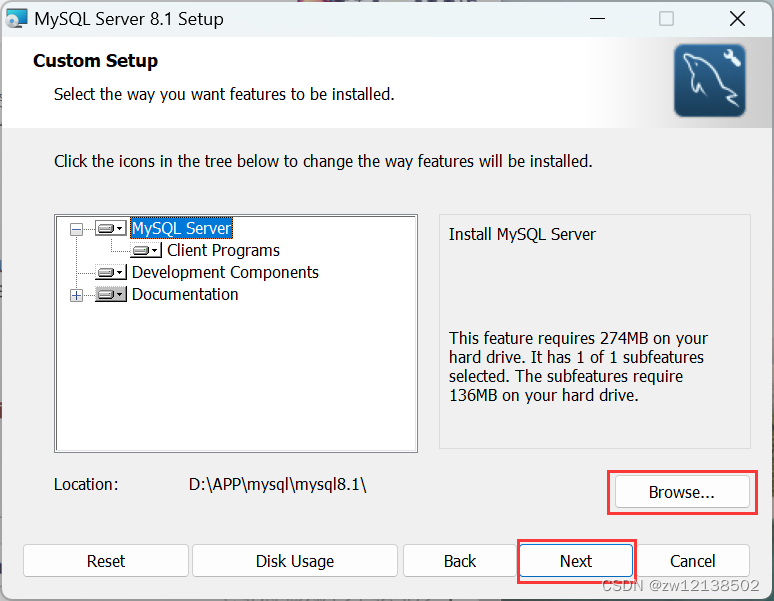The width and height of the screenshot is (774, 601).
Task: Open the MySQL Server feature install dropdown icon
Action: (111, 228)
